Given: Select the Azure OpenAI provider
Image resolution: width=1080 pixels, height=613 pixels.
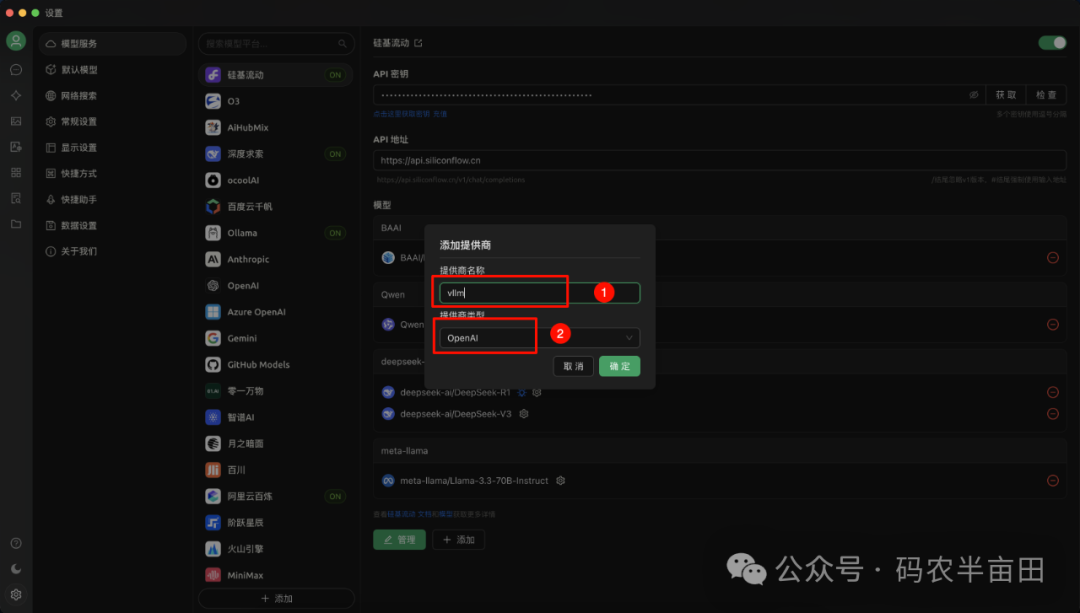Looking at the screenshot, I should click(x=276, y=312).
